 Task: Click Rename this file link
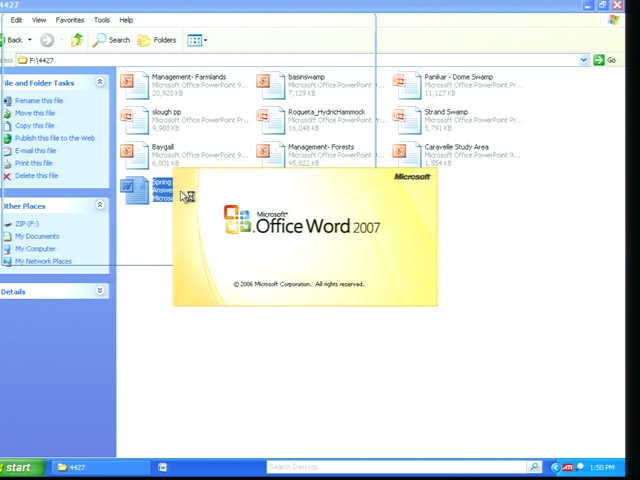click(x=39, y=100)
